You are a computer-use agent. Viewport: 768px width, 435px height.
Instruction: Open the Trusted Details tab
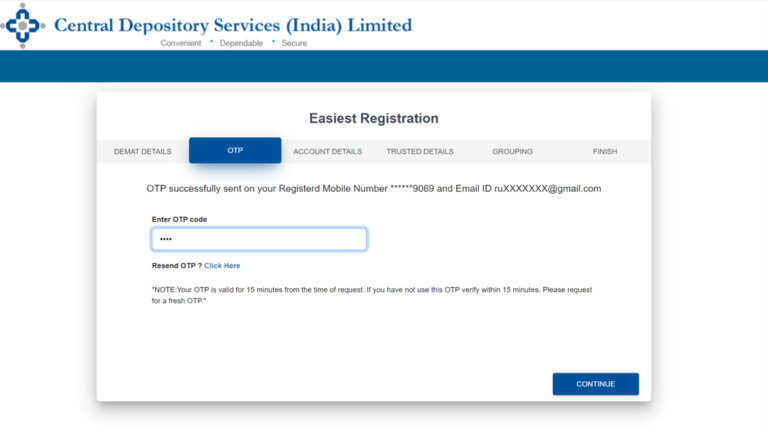coord(420,151)
